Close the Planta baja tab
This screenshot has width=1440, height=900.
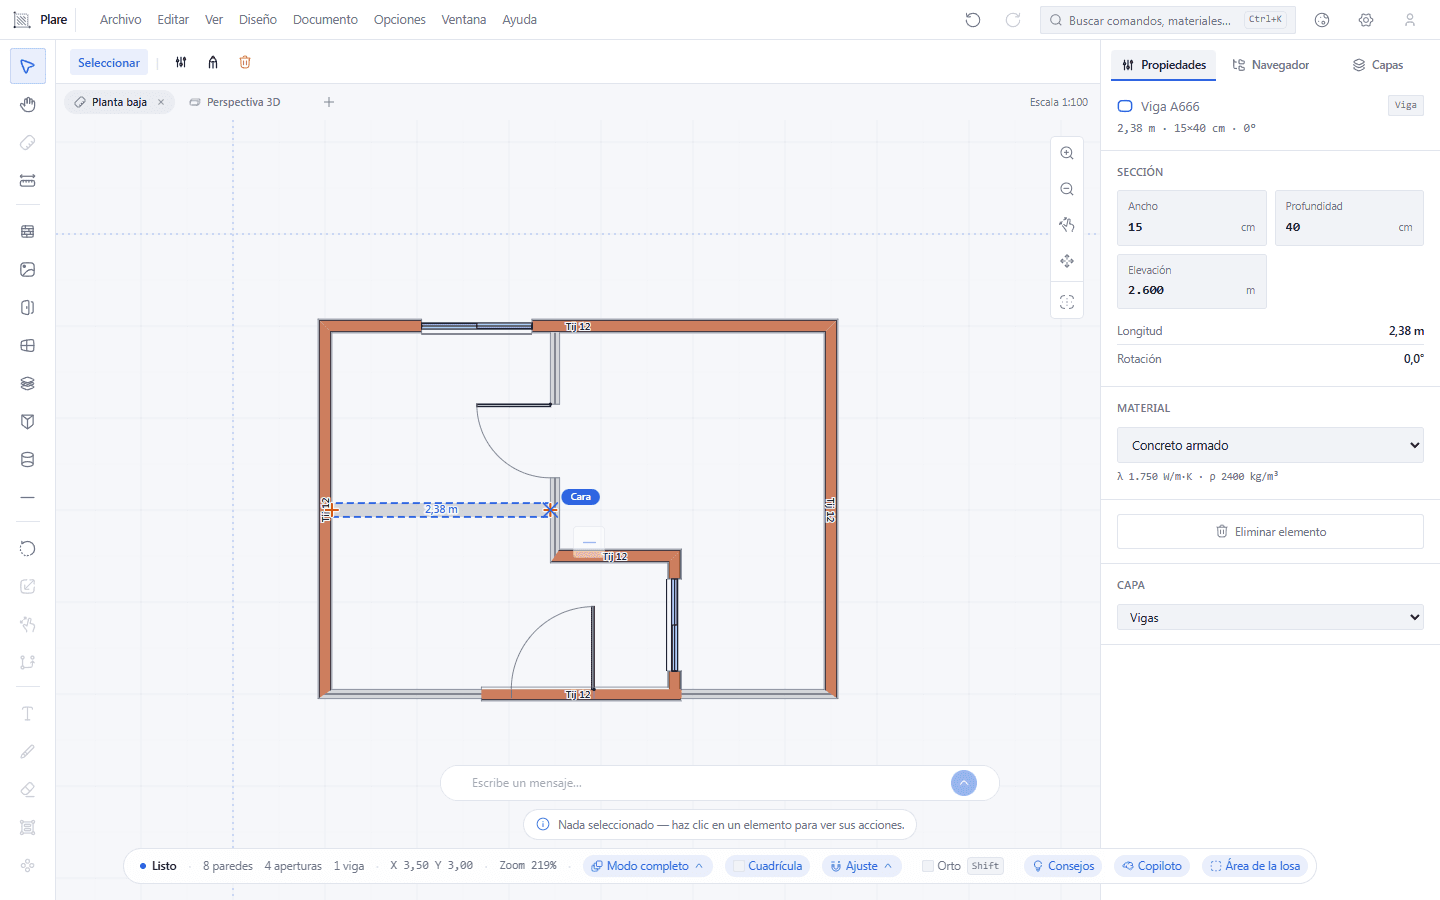pos(161,102)
